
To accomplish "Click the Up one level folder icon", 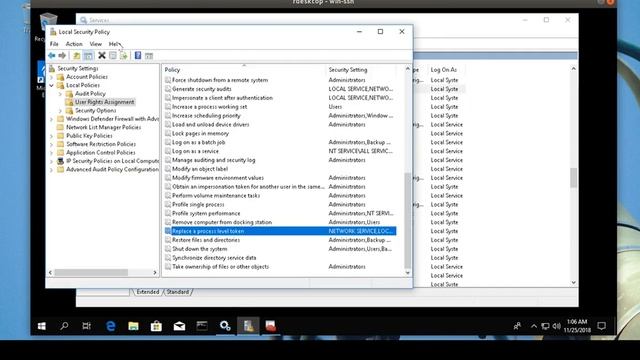I will (76, 56).
